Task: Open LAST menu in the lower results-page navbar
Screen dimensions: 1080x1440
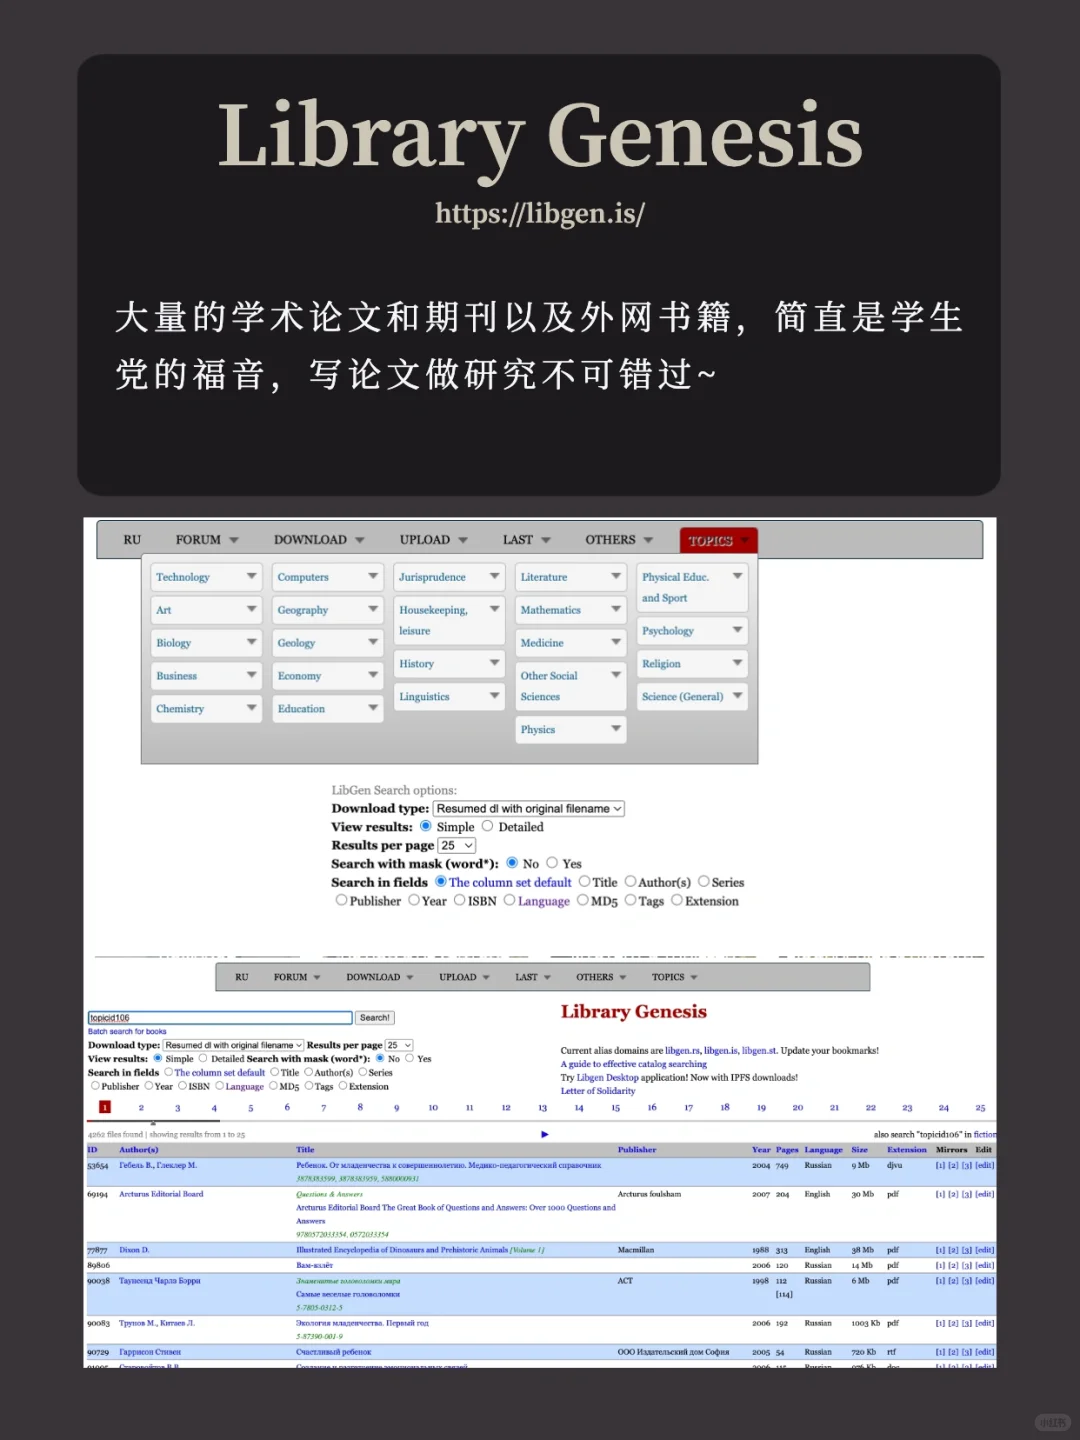Action: point(533,977)
